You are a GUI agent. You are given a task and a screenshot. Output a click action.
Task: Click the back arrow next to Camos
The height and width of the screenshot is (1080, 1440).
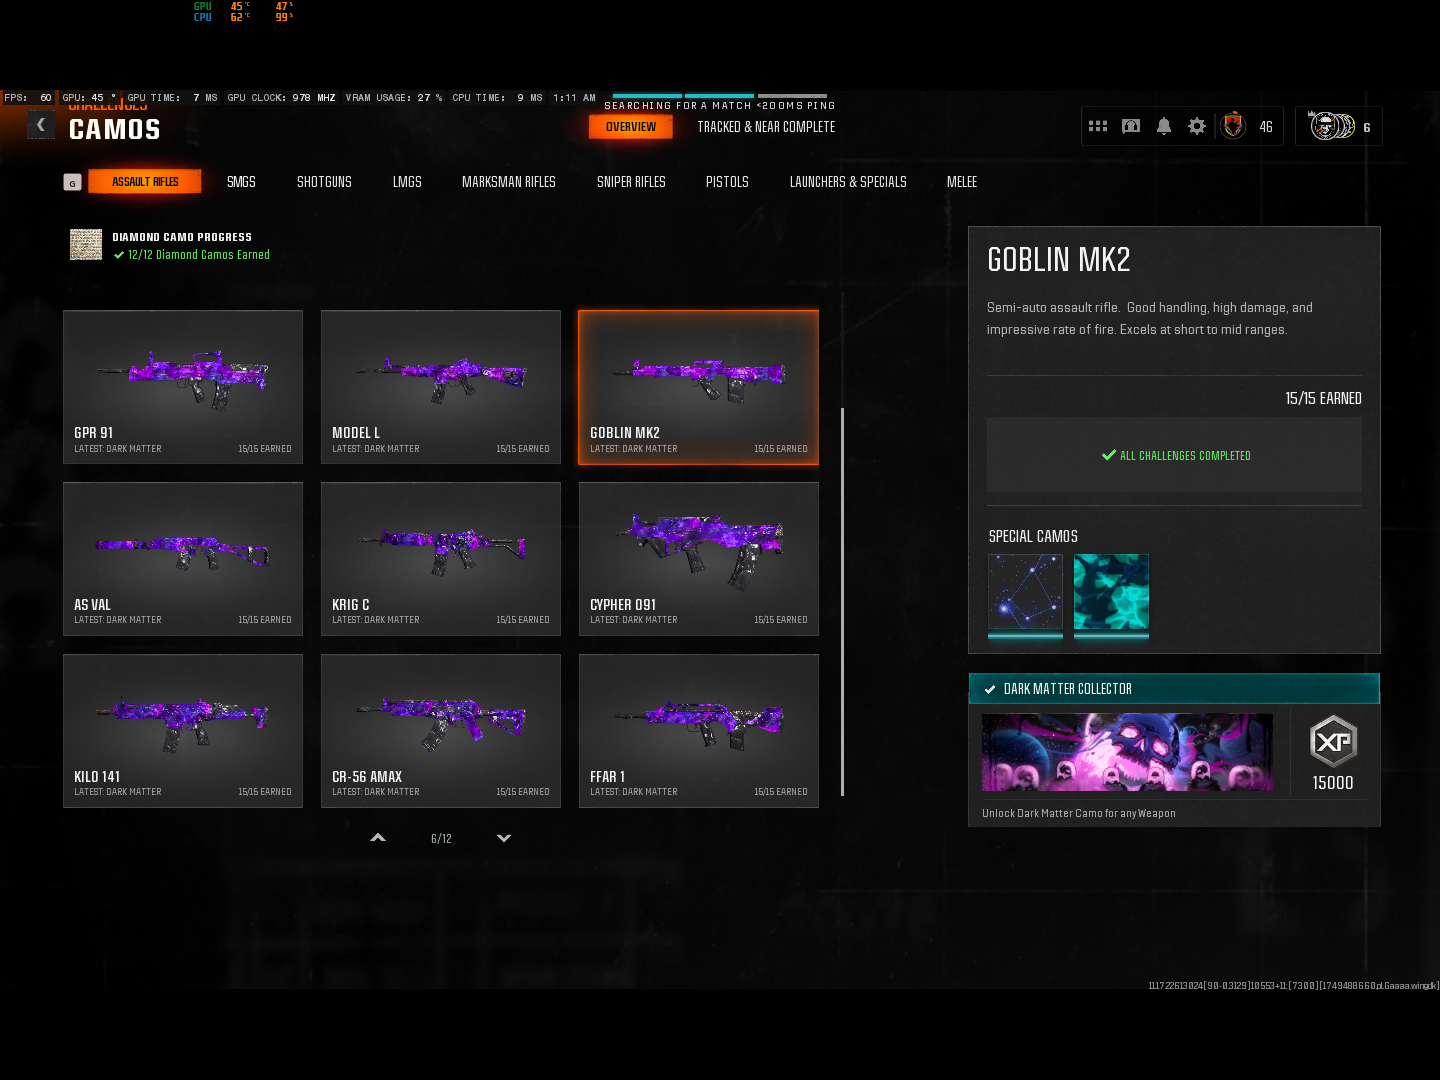tap(41, 124)
